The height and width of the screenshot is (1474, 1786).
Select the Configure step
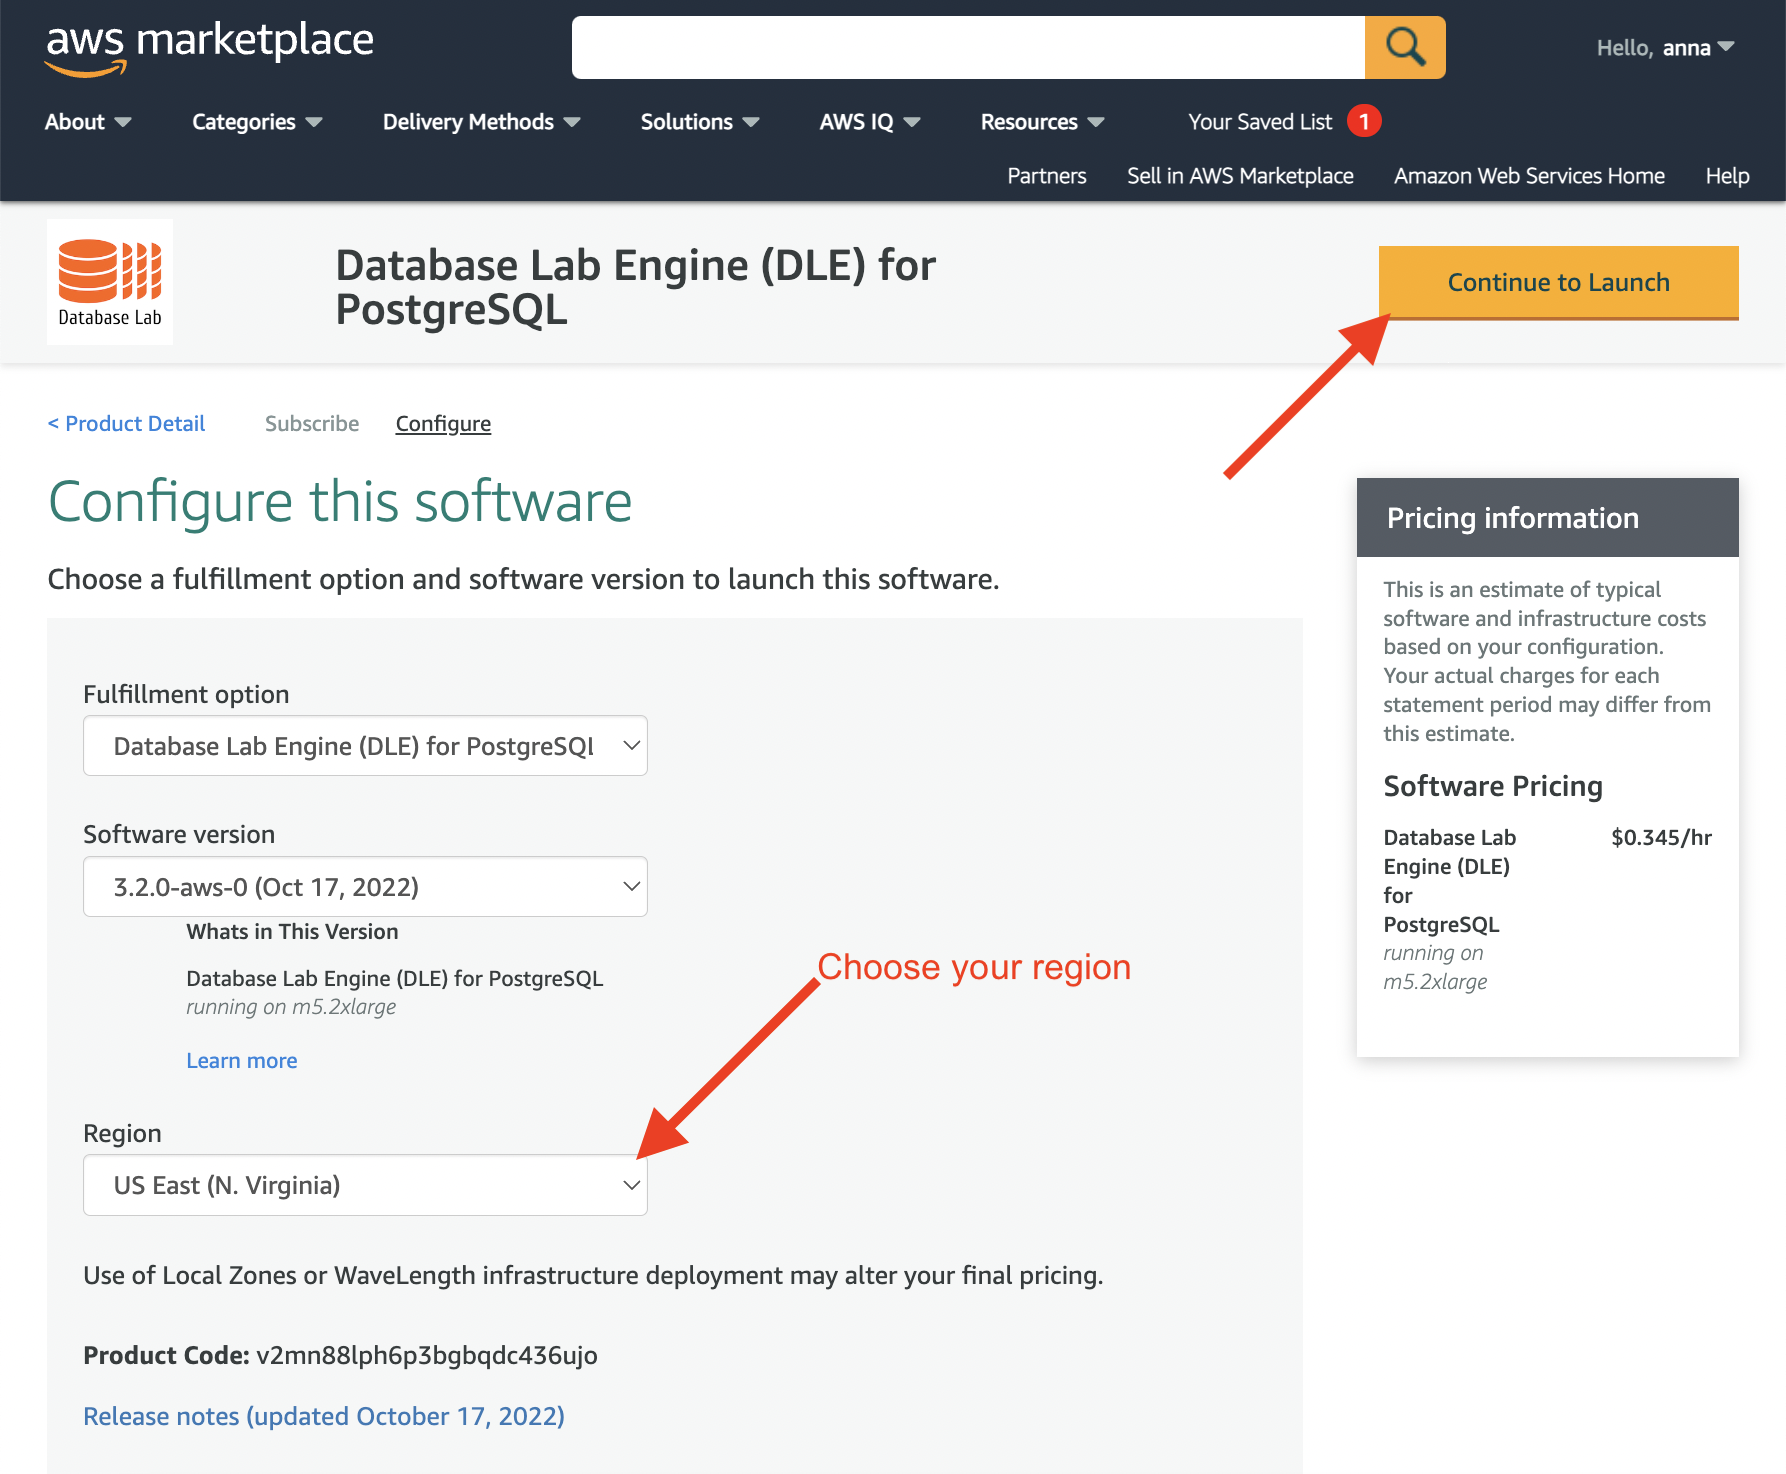443,424
